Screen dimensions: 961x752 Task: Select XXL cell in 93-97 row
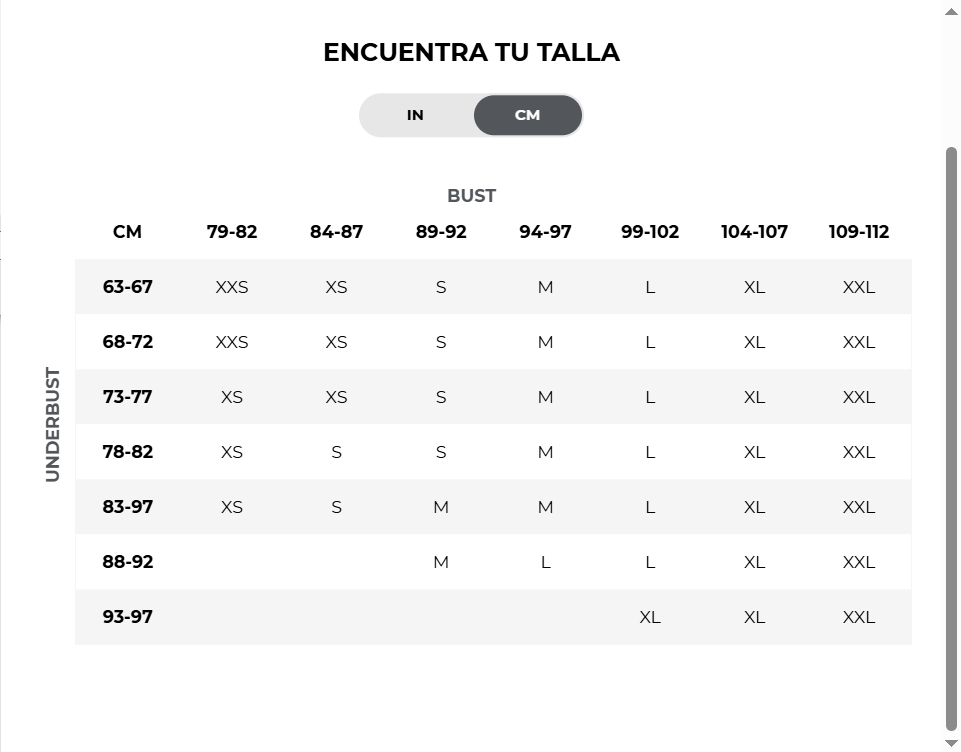point(859,617)
